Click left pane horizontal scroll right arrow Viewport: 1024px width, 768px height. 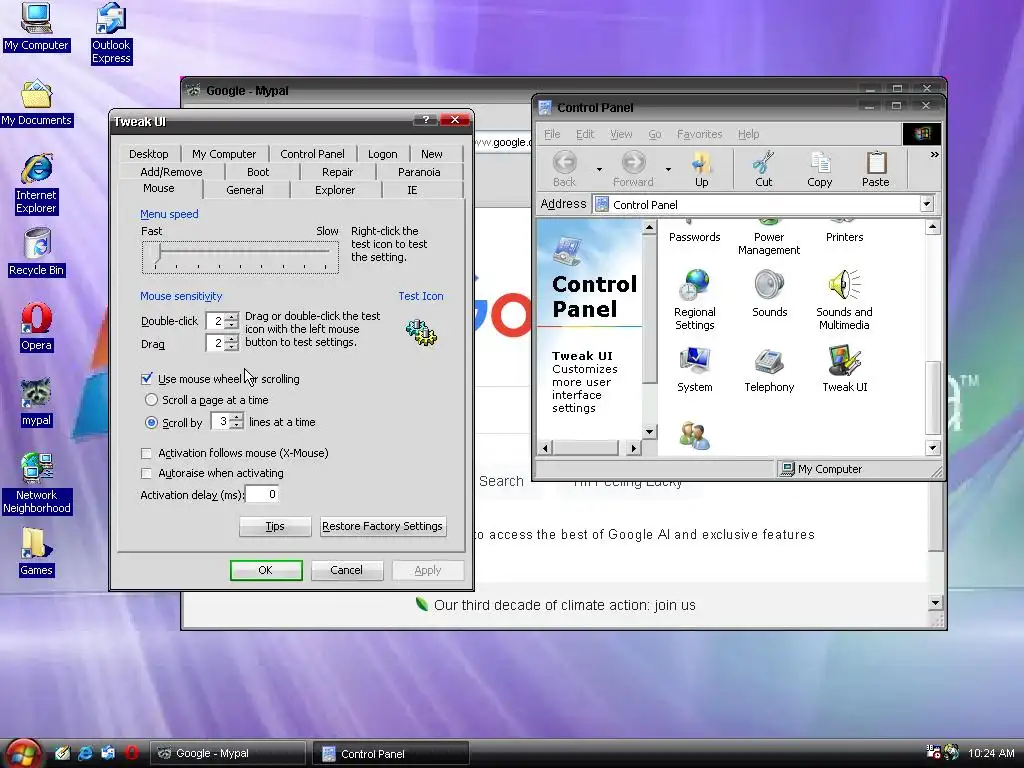633,448
